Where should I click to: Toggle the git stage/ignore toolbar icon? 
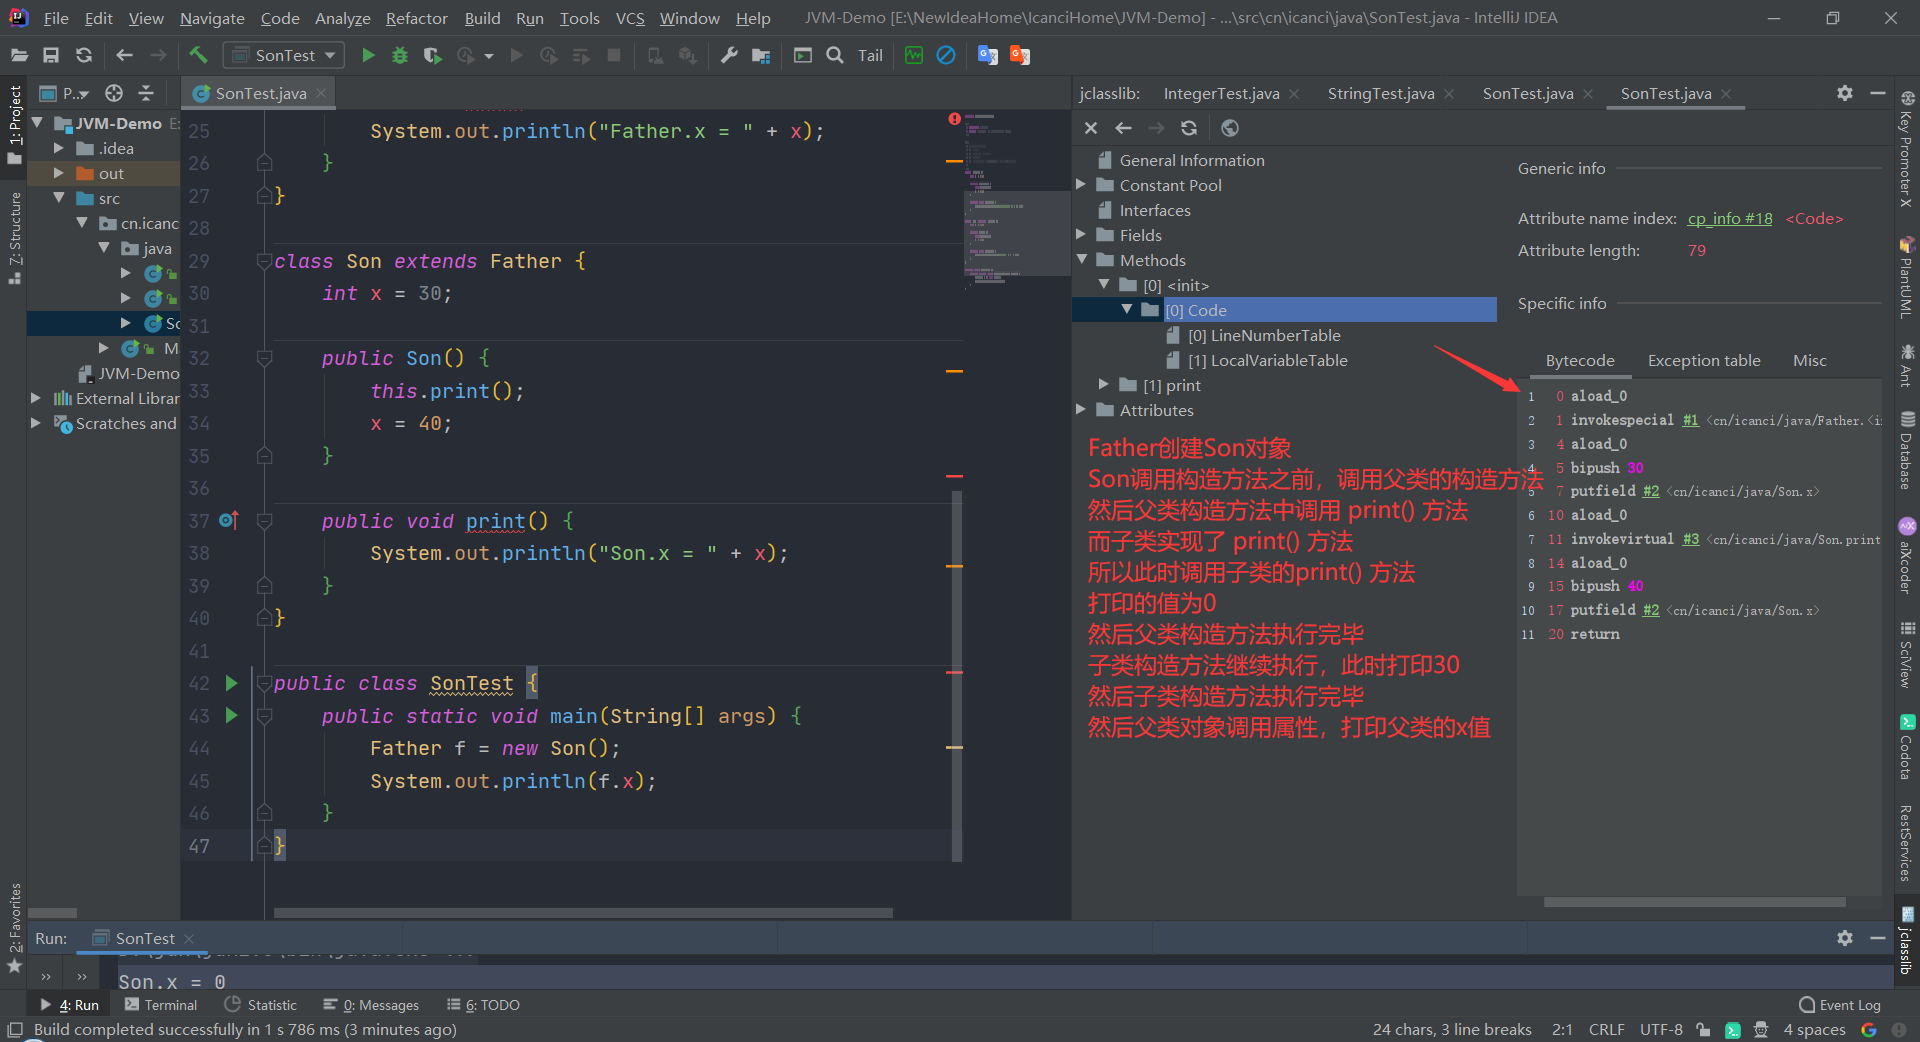point(946,55)
